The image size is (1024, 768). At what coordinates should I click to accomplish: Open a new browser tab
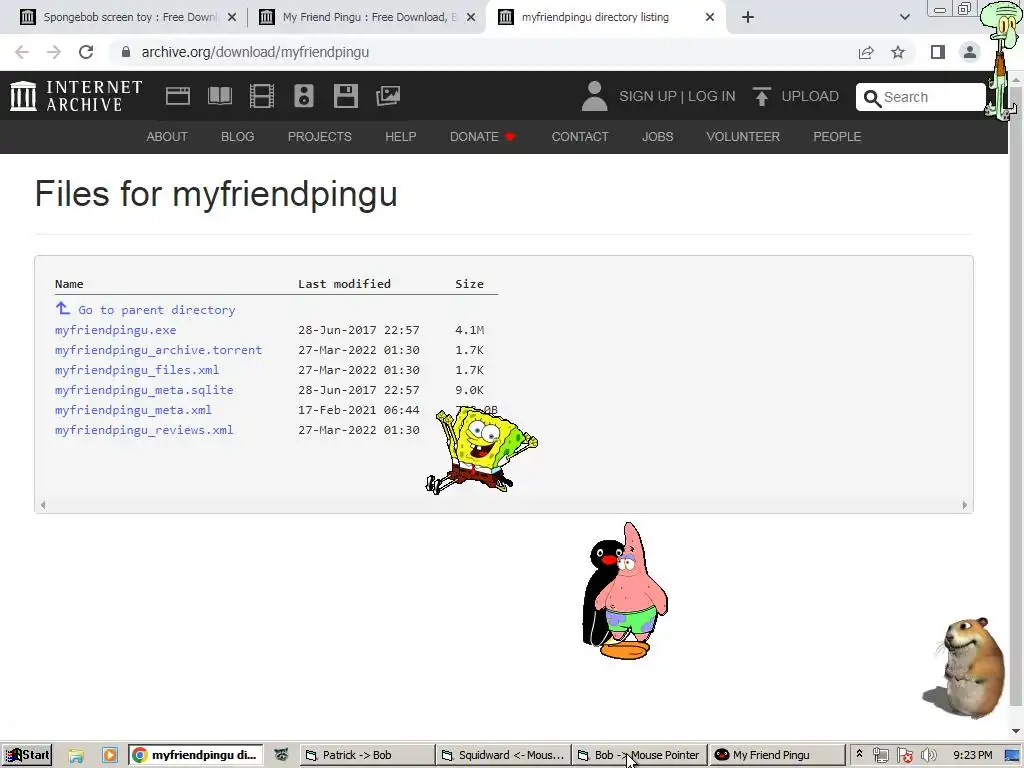(x=748, y=17)
